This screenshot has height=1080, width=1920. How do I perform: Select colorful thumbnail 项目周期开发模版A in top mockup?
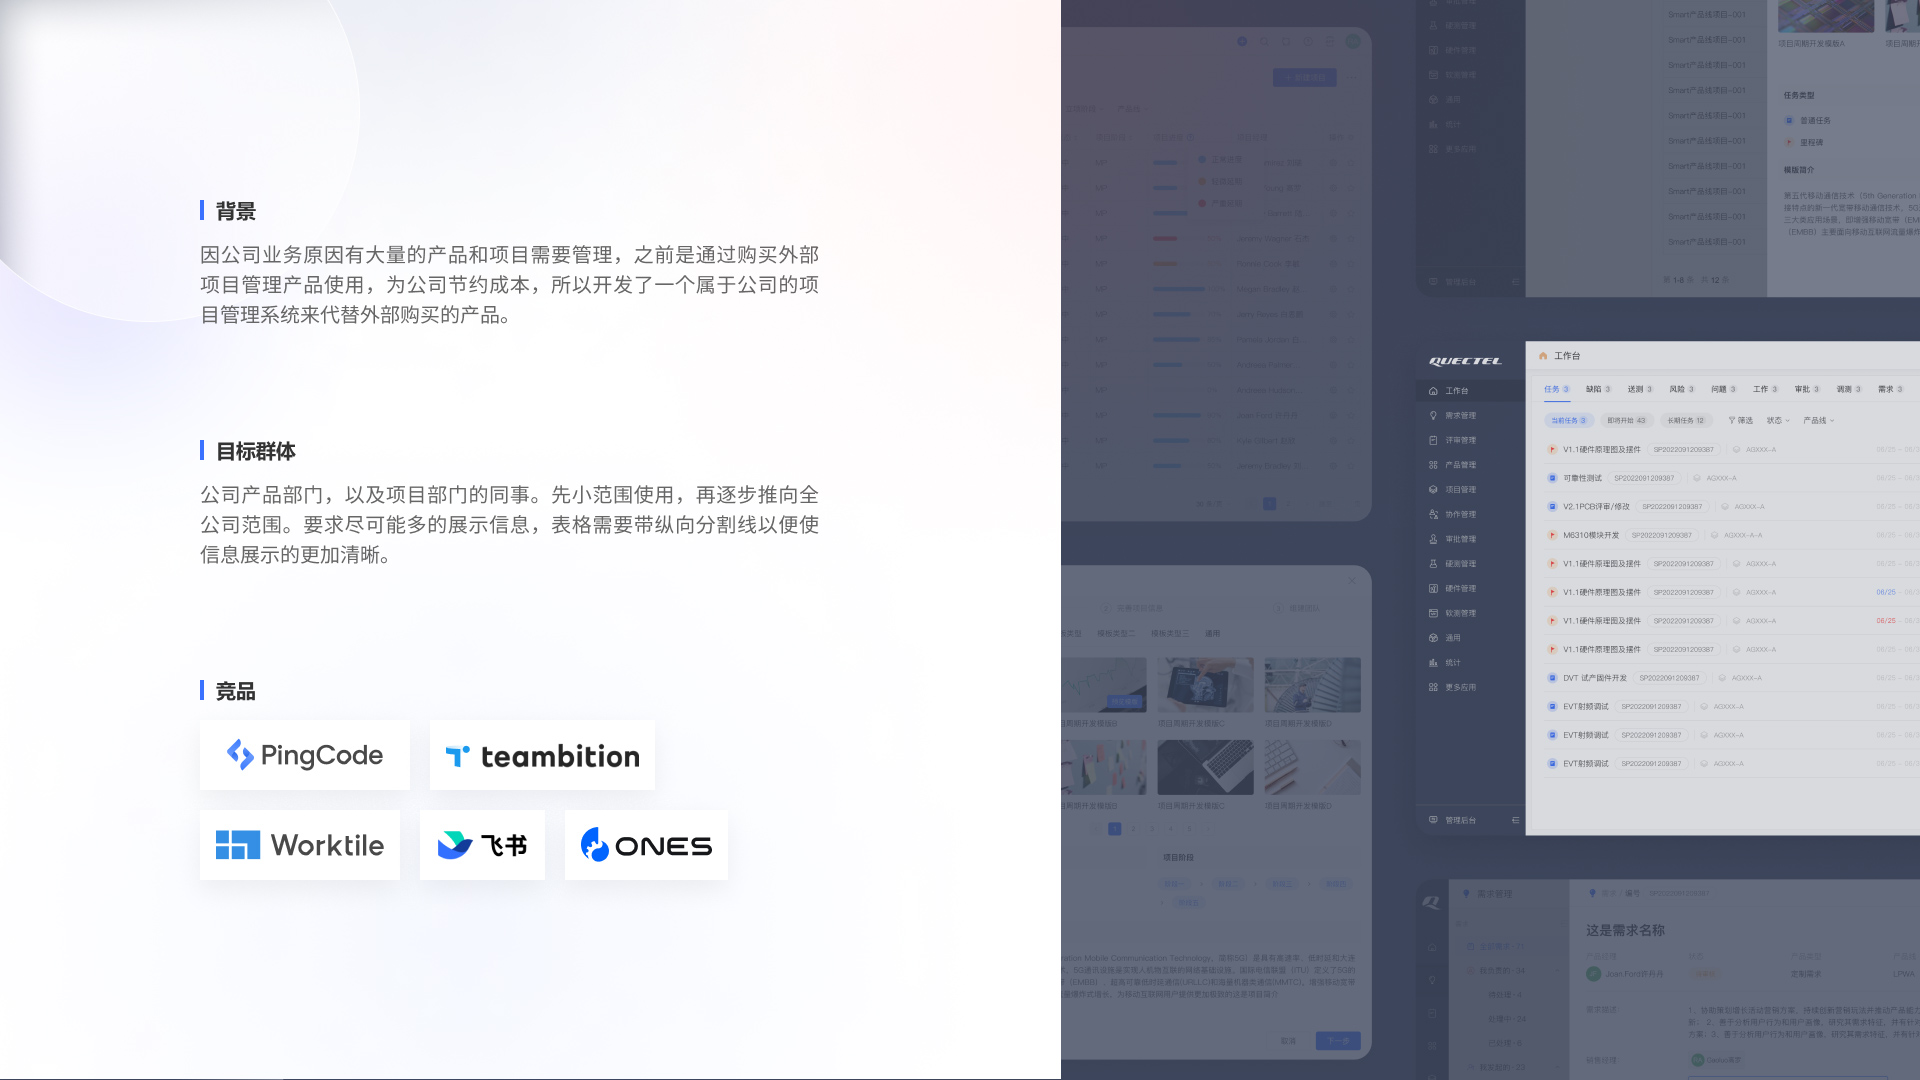tap(1826, 16)
